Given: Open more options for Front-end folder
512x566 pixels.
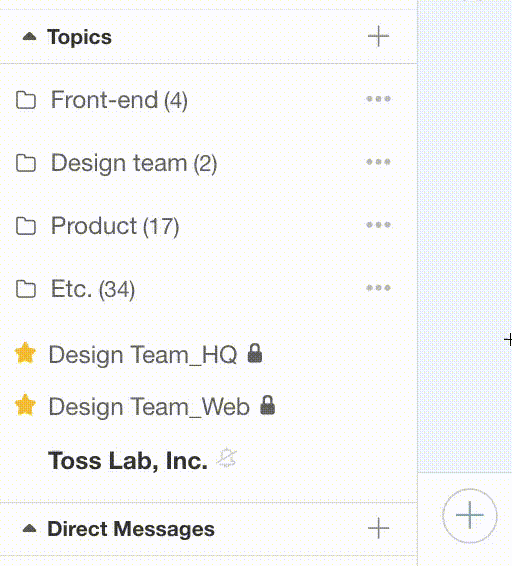Looking at the screenshot, I should click(378, 99).
